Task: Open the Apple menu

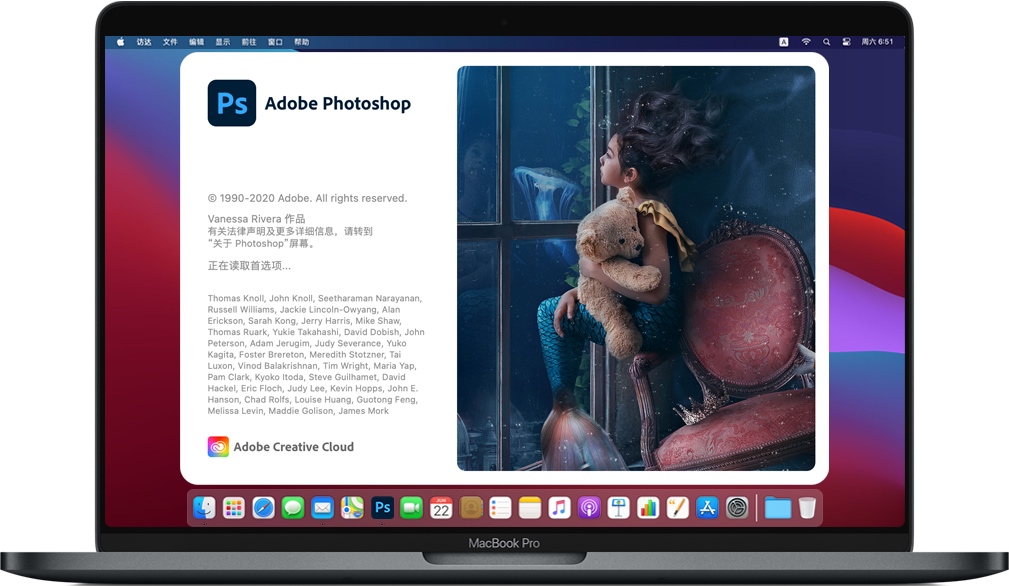Action: (x=119, y=42)
